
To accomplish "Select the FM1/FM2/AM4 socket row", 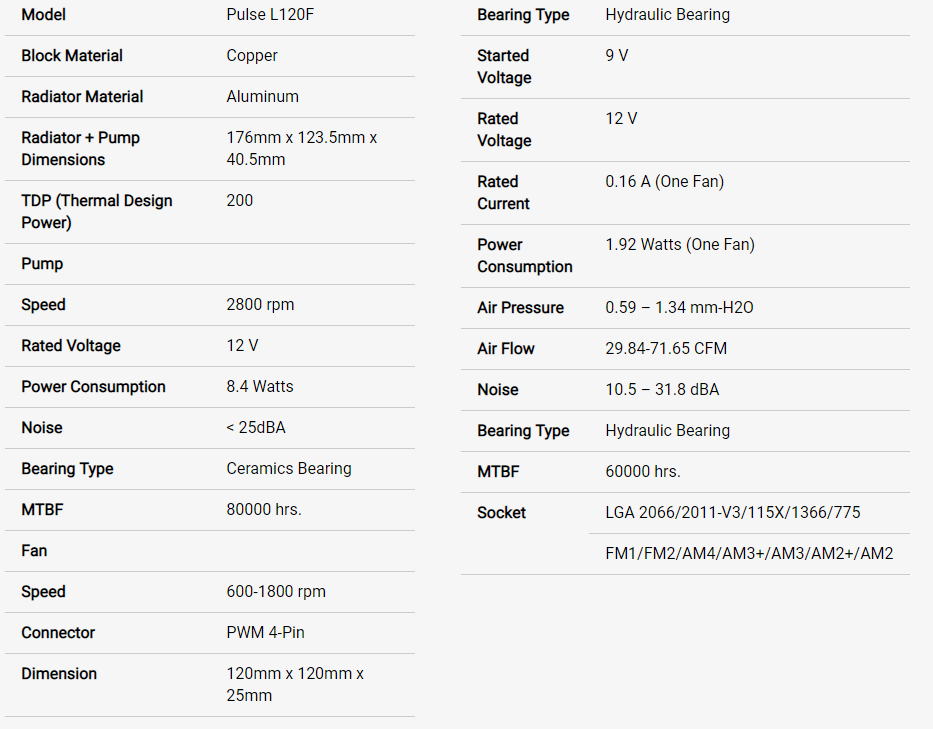I will pyautogui.click(x=749, y=554).
